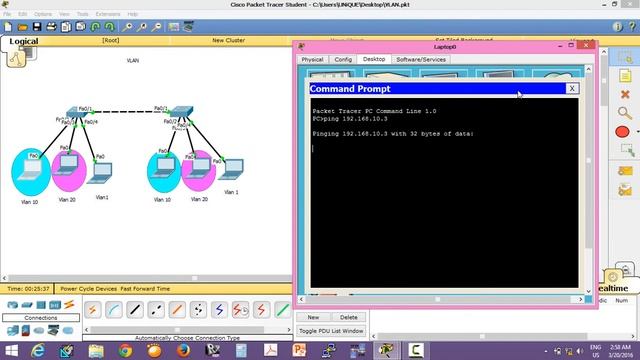
Task: Select the Connections lightning category
Action: tap(69, 304)
